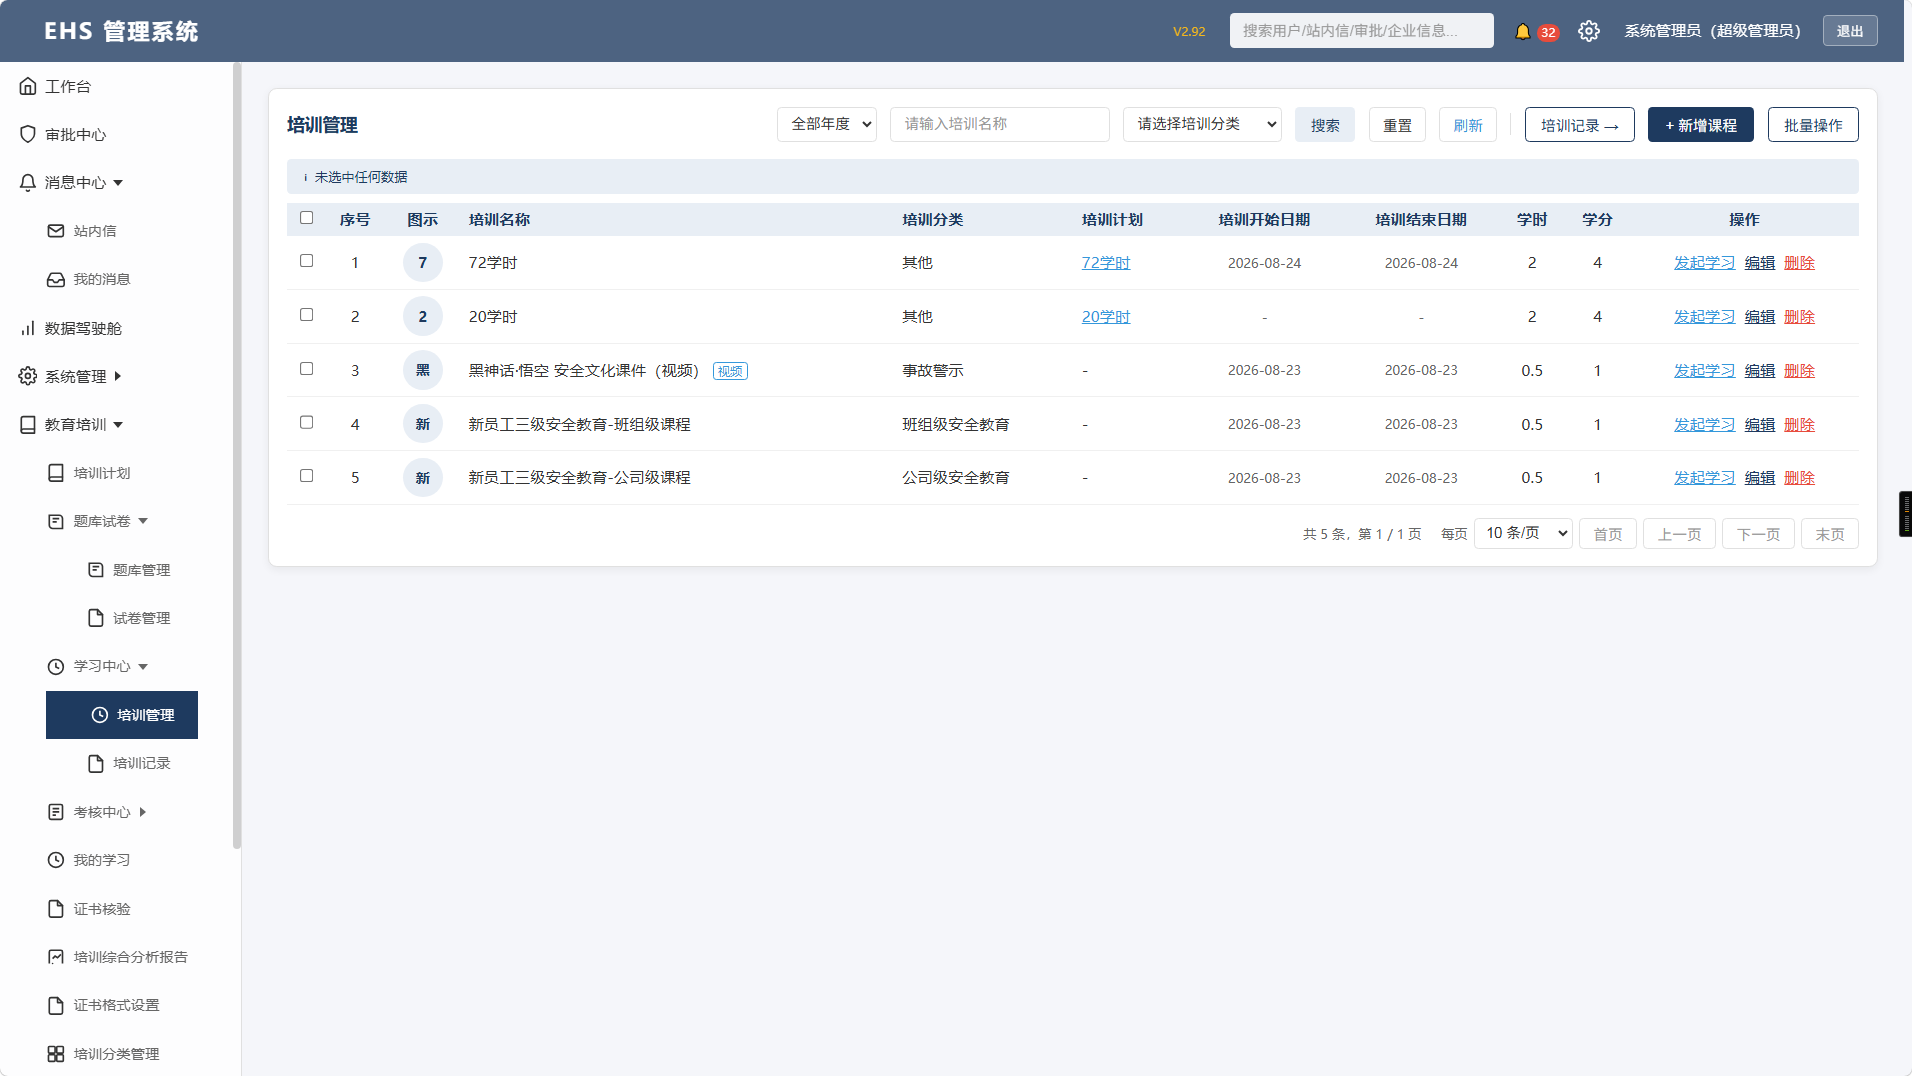Click the 培训记录 file icon in sidebar
This screenshot has width=1912, height=1076.
pos(96,763)
